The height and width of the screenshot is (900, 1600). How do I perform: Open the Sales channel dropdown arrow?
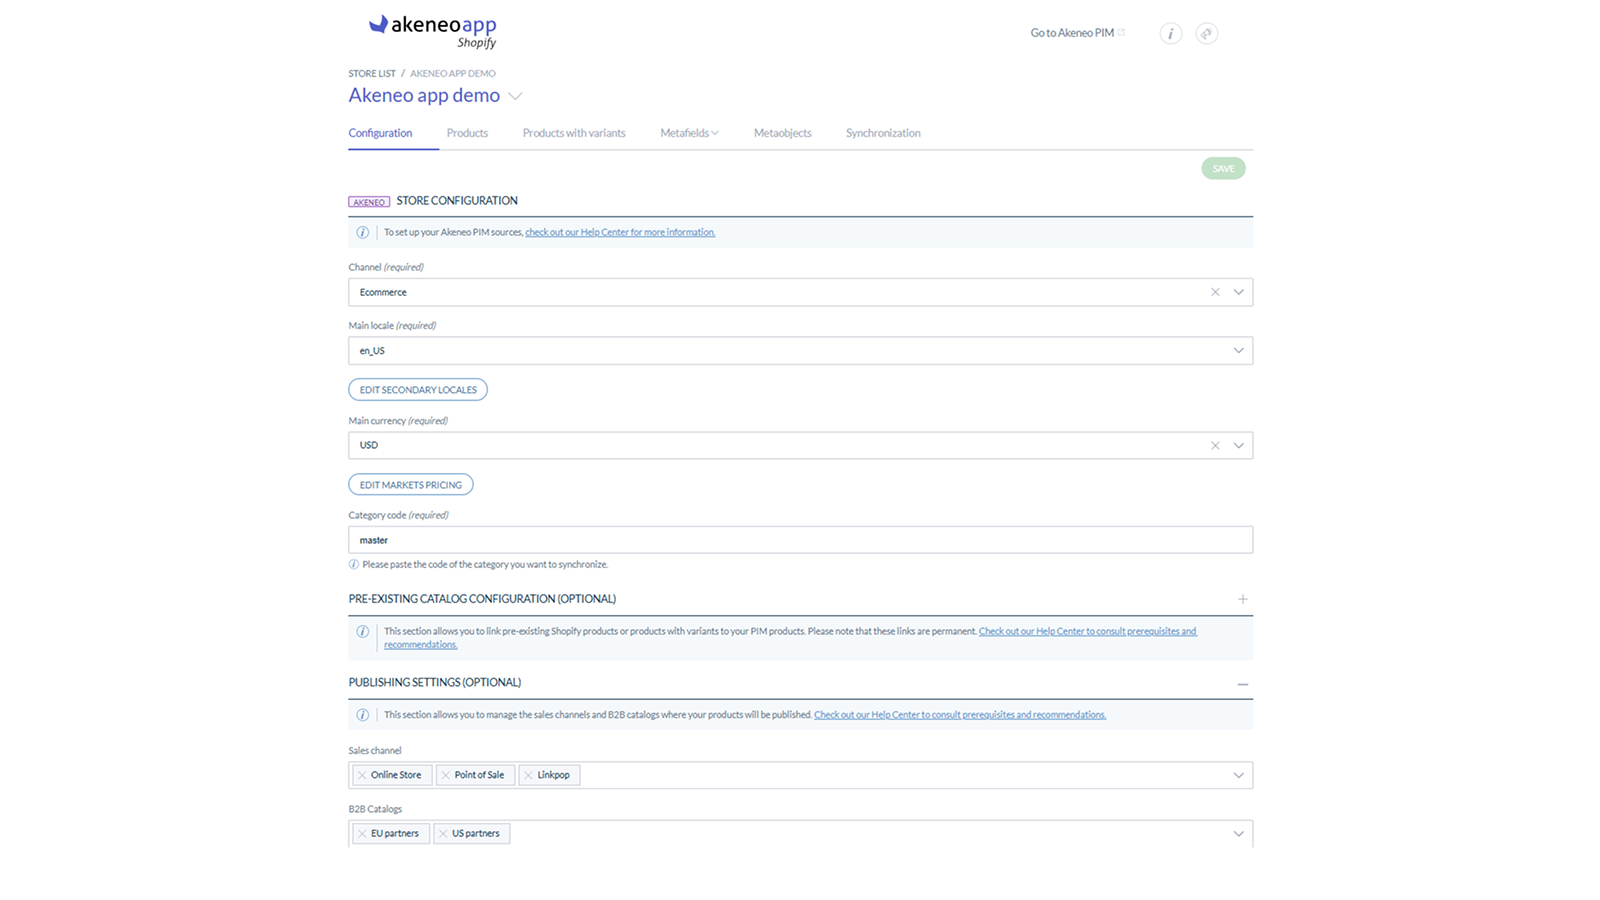point(1238,775)
